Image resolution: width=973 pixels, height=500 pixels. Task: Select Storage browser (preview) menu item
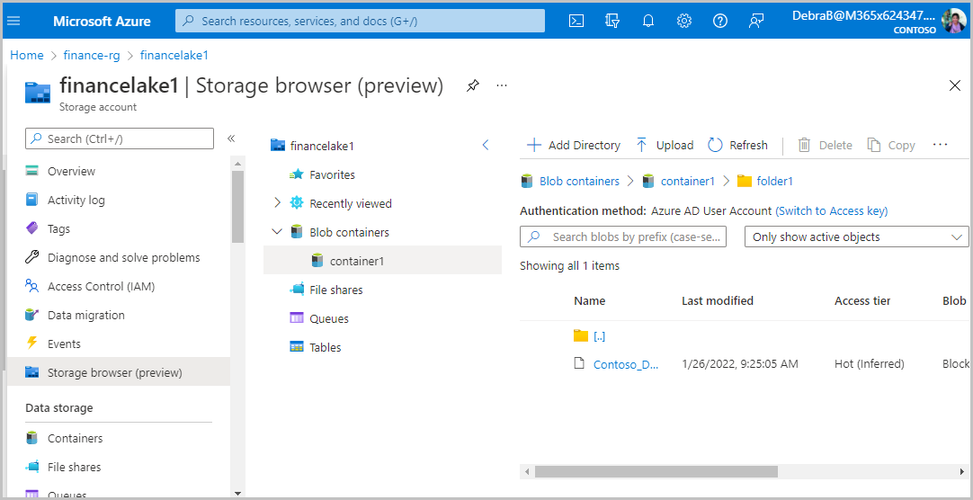[118, 373]
